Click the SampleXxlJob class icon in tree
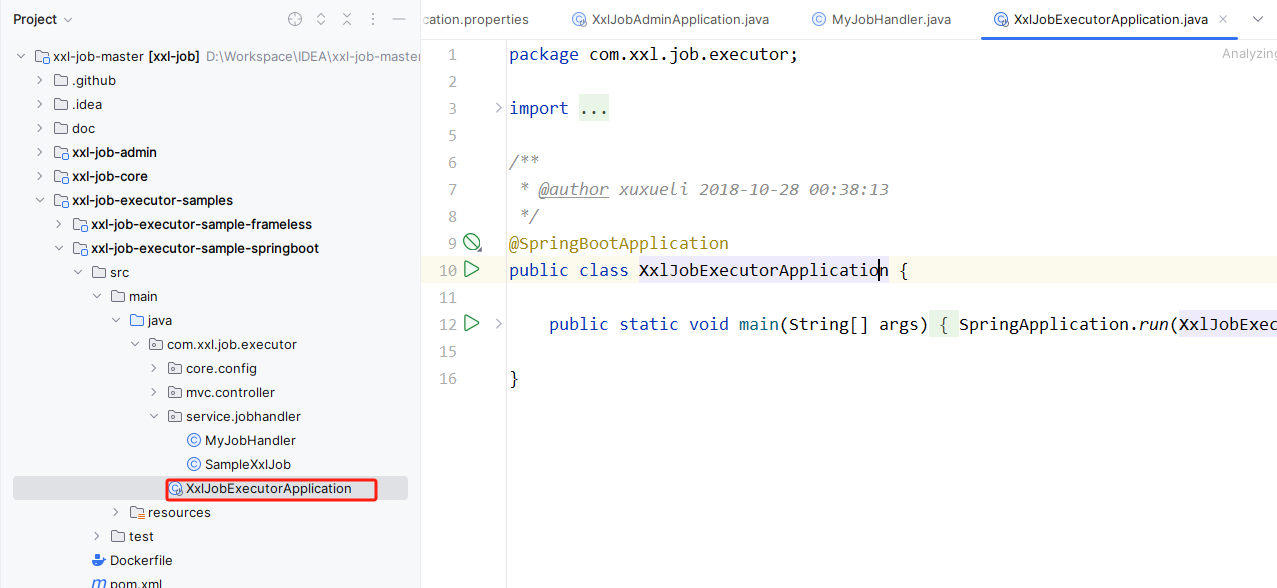The image size is (1277, 588). tap(194, 464)
